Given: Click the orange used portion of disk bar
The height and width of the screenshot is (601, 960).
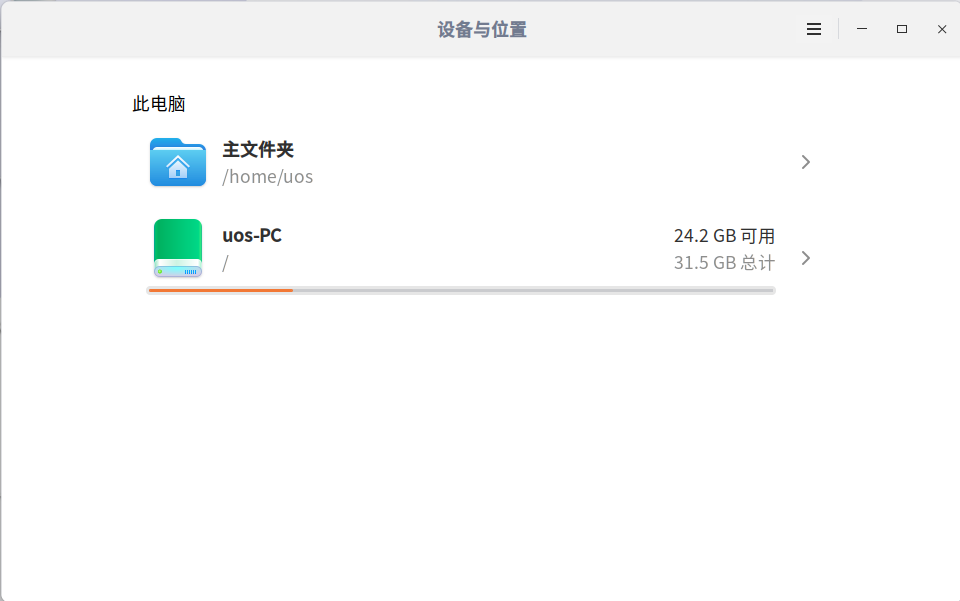Looking at the screenshot, I should click(220, 290).
